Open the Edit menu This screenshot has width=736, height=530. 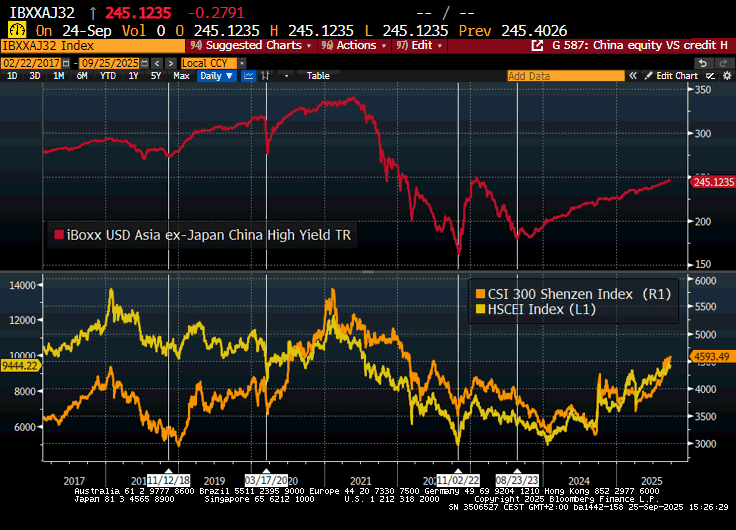(420, 45)
